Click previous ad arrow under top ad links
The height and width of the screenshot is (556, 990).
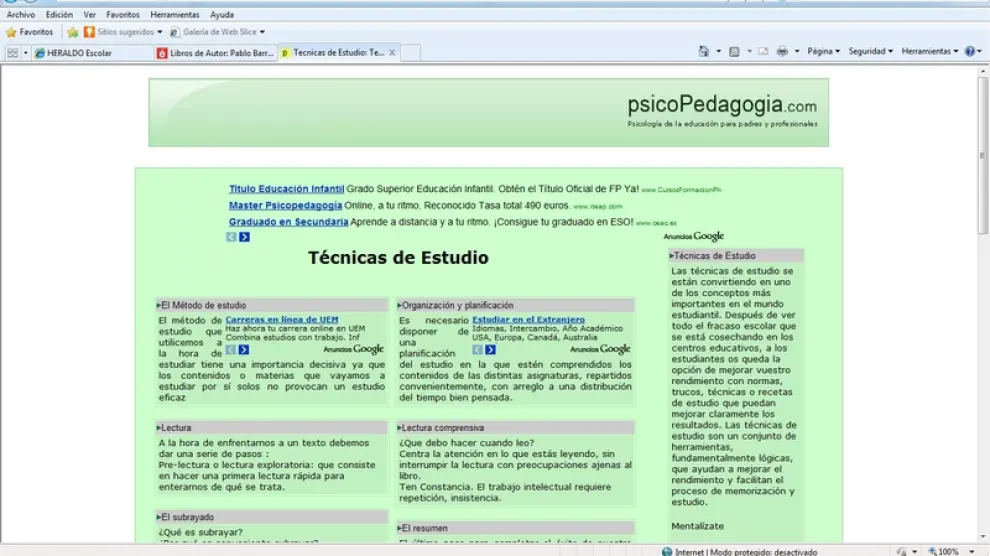[231, 237]
